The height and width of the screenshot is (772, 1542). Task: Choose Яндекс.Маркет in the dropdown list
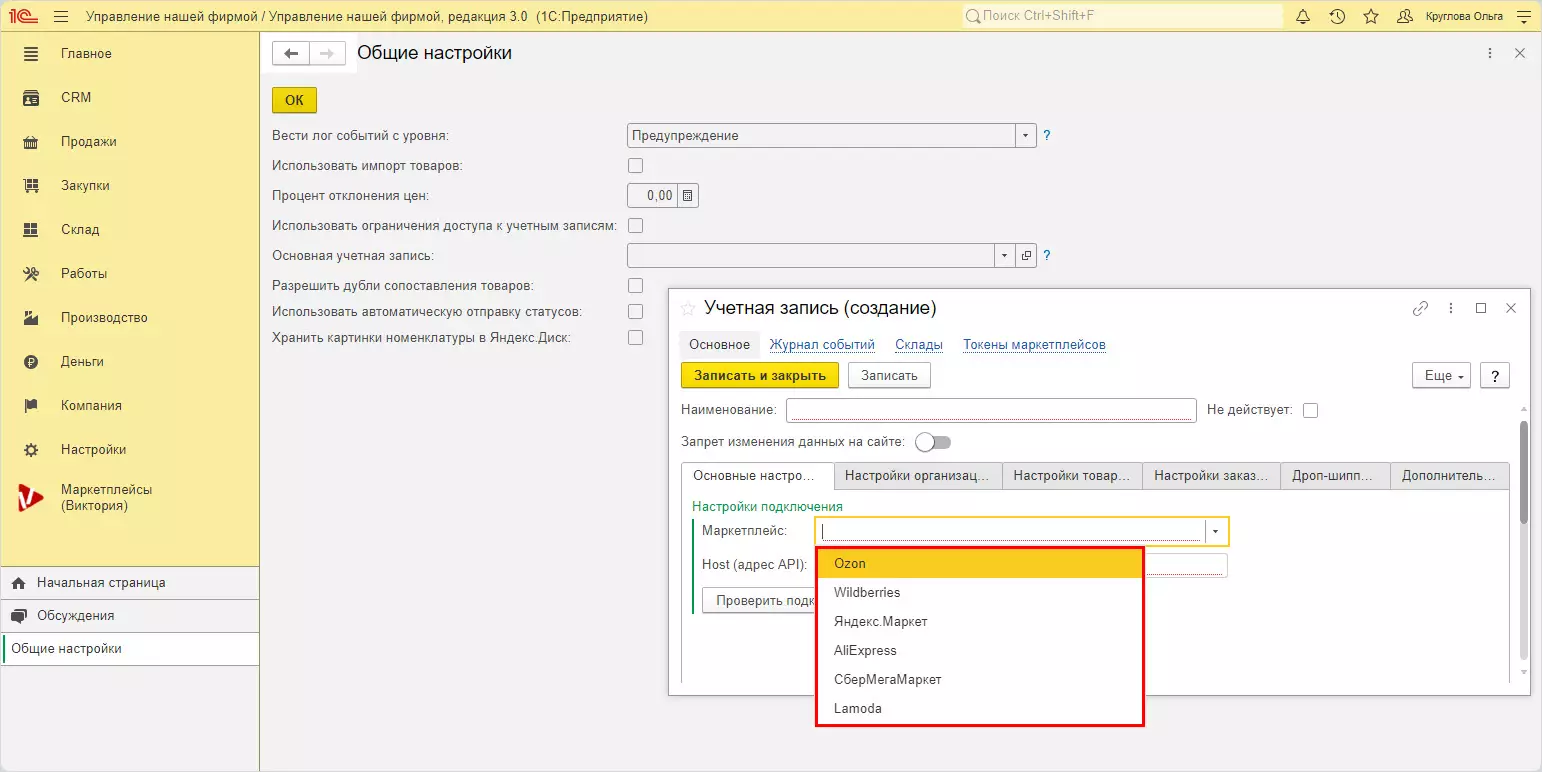pos(980,622)
